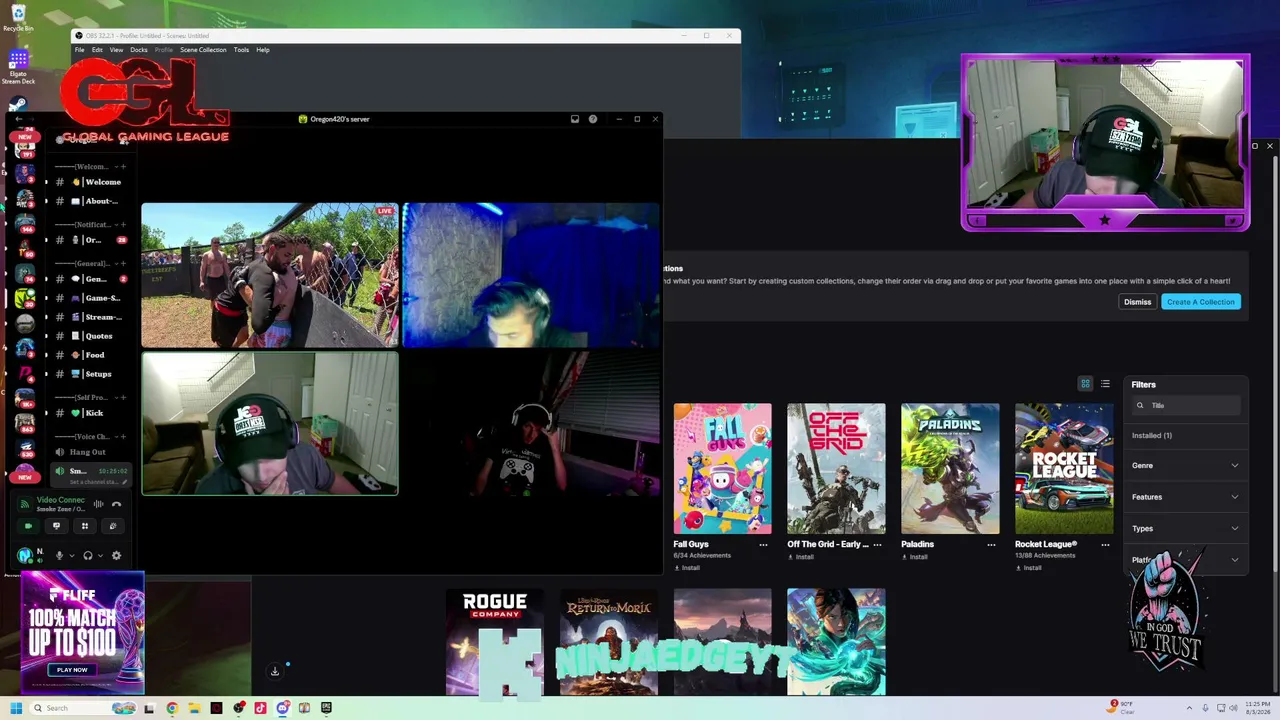This screenshot has width=1280, height=720.
Task: Select the Installed (1) filter
Action: click(1152, 436)
